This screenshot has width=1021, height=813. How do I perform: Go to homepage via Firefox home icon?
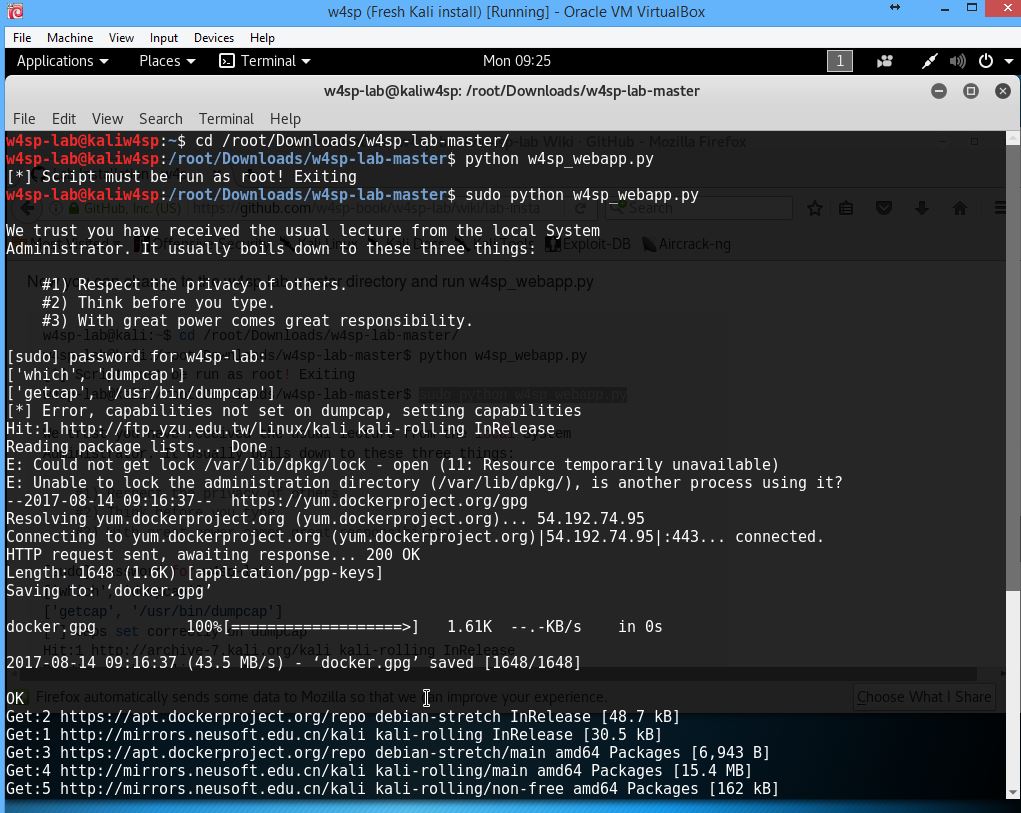point(958,208)
